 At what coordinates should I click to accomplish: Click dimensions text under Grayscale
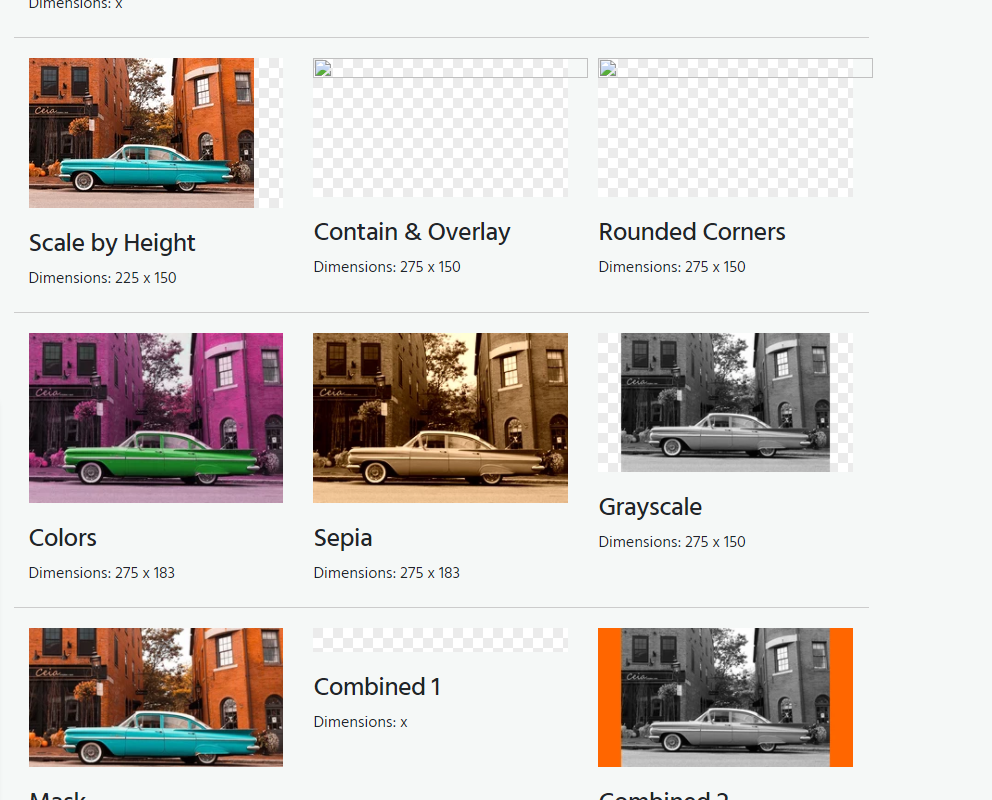pyautogui.click(x=672, y=542)
